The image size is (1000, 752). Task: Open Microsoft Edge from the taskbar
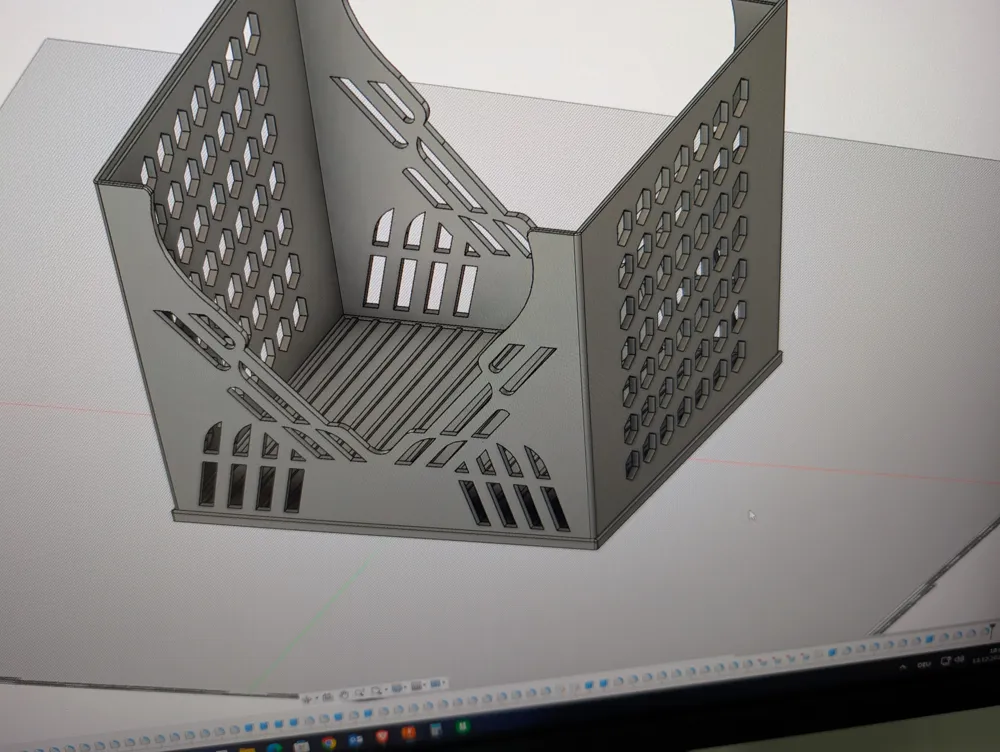click(274, 748)
